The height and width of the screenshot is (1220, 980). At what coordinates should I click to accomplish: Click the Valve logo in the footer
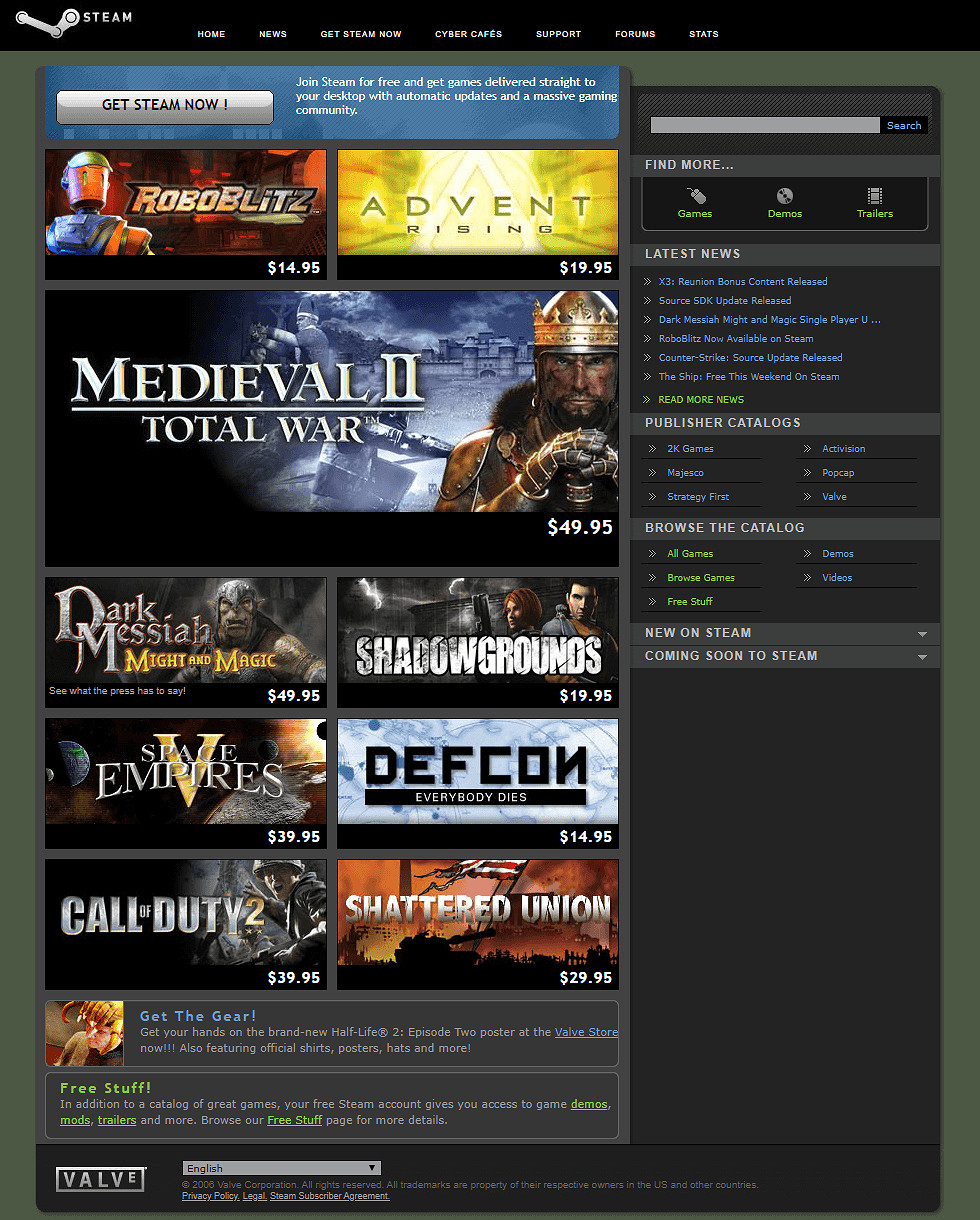[x=100, y=1179]
